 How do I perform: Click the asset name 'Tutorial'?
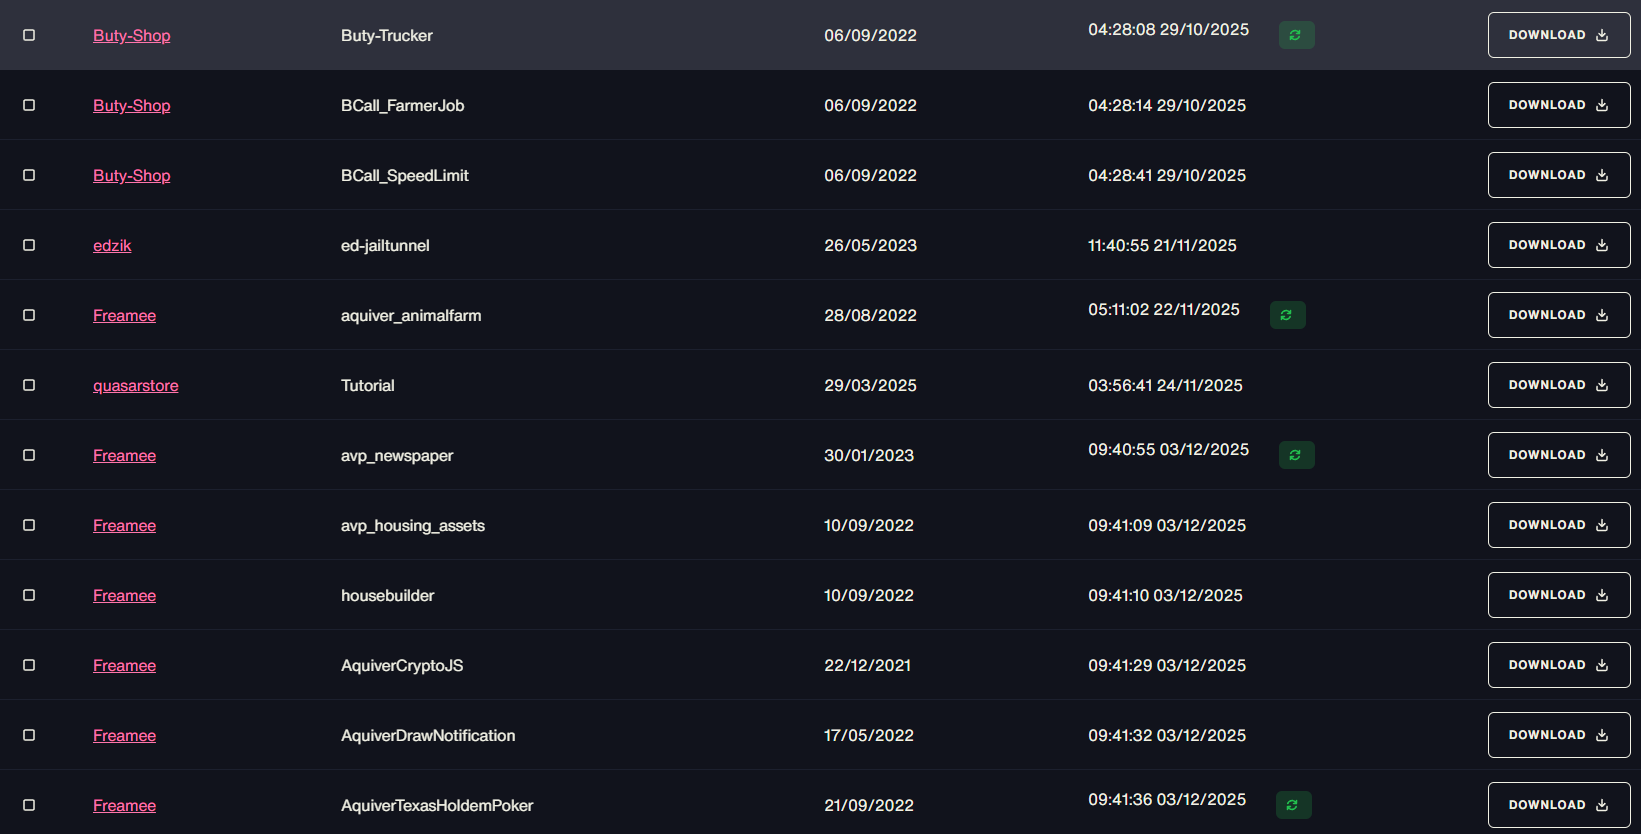(368, 385)
